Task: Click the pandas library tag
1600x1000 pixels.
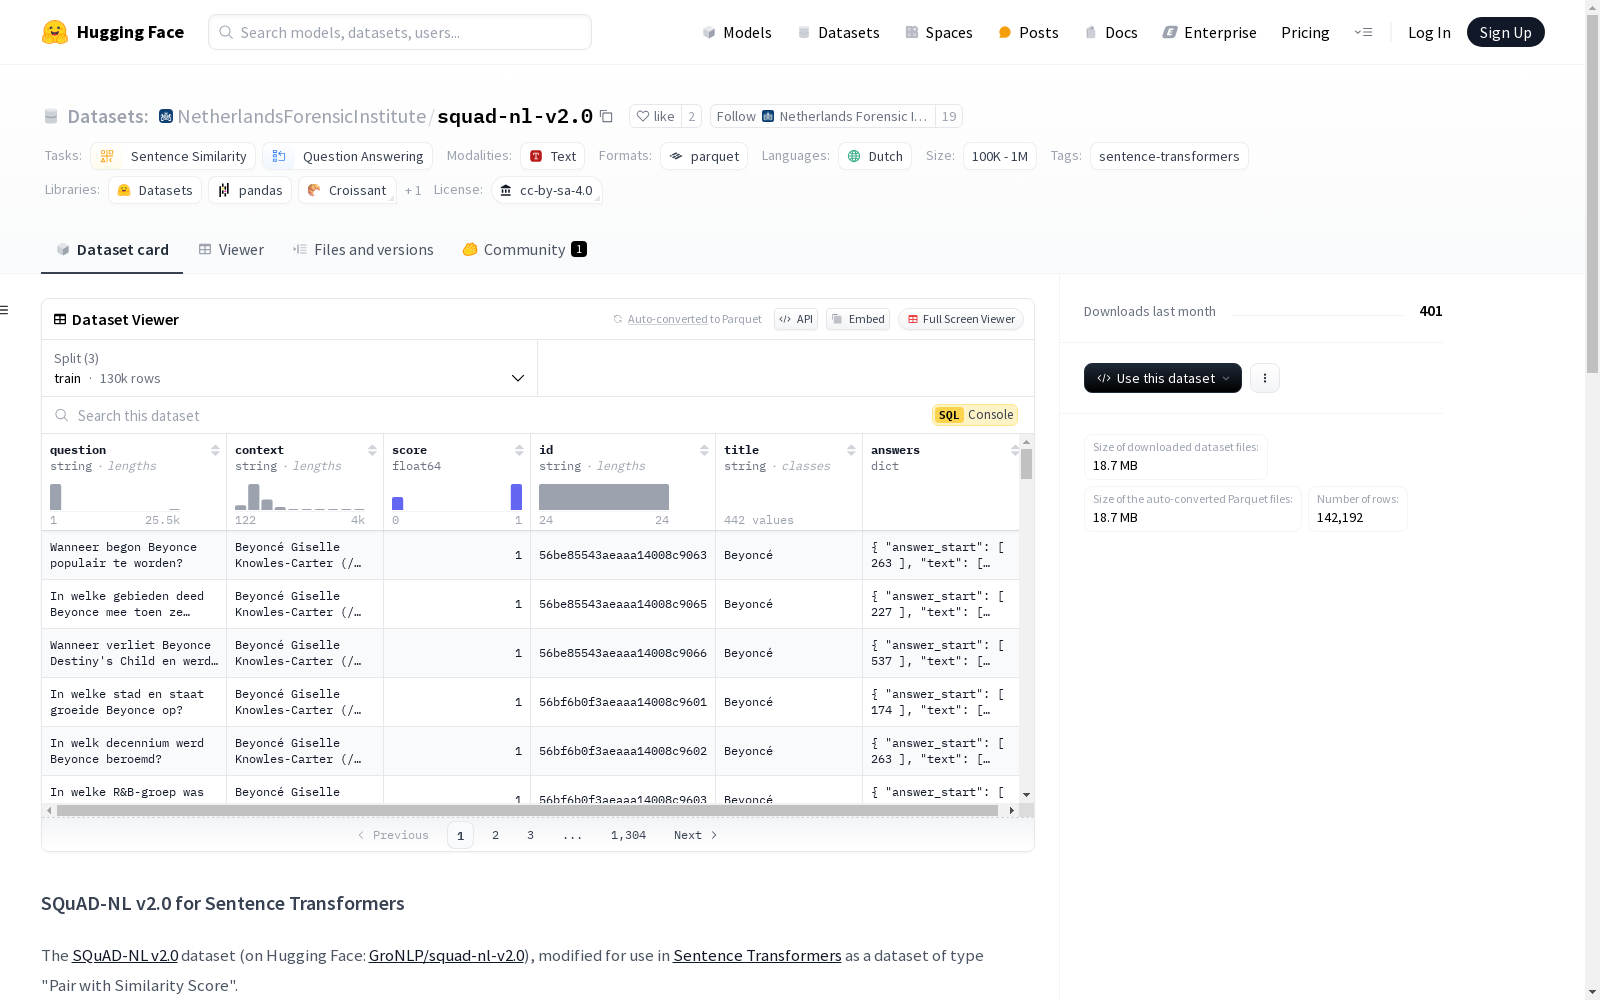Action: coord(250,190)
